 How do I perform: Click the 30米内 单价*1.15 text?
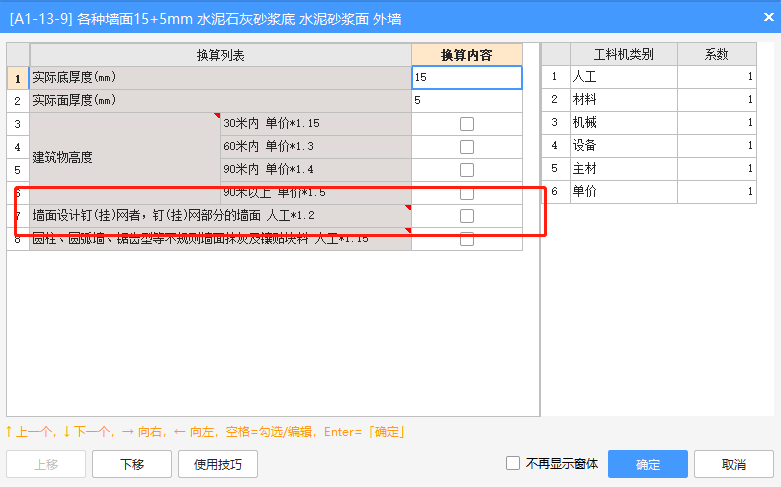click(x=271, y=123)
